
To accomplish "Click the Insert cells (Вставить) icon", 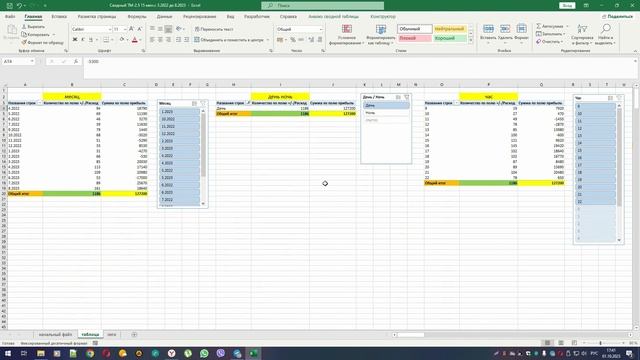I will (488, 29).
